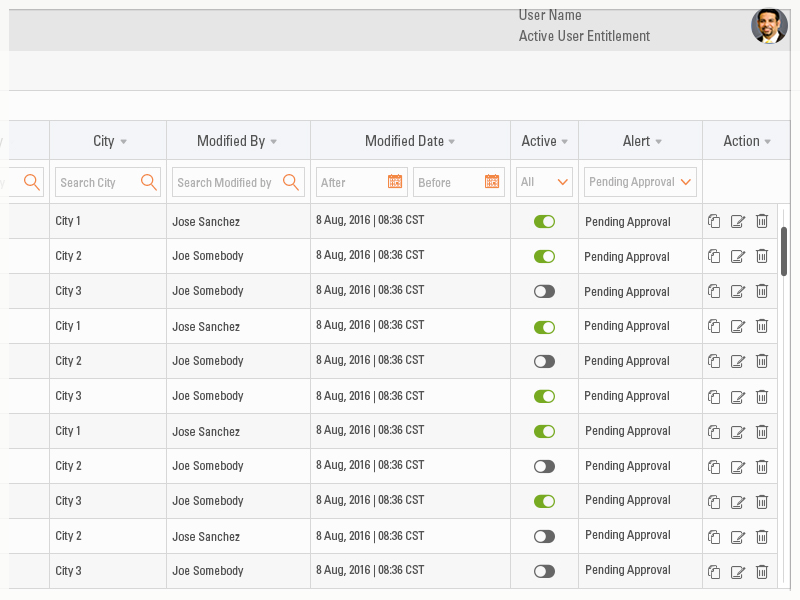
Task: Sort by the Modified By column header
Action: [x=238, y=141]
